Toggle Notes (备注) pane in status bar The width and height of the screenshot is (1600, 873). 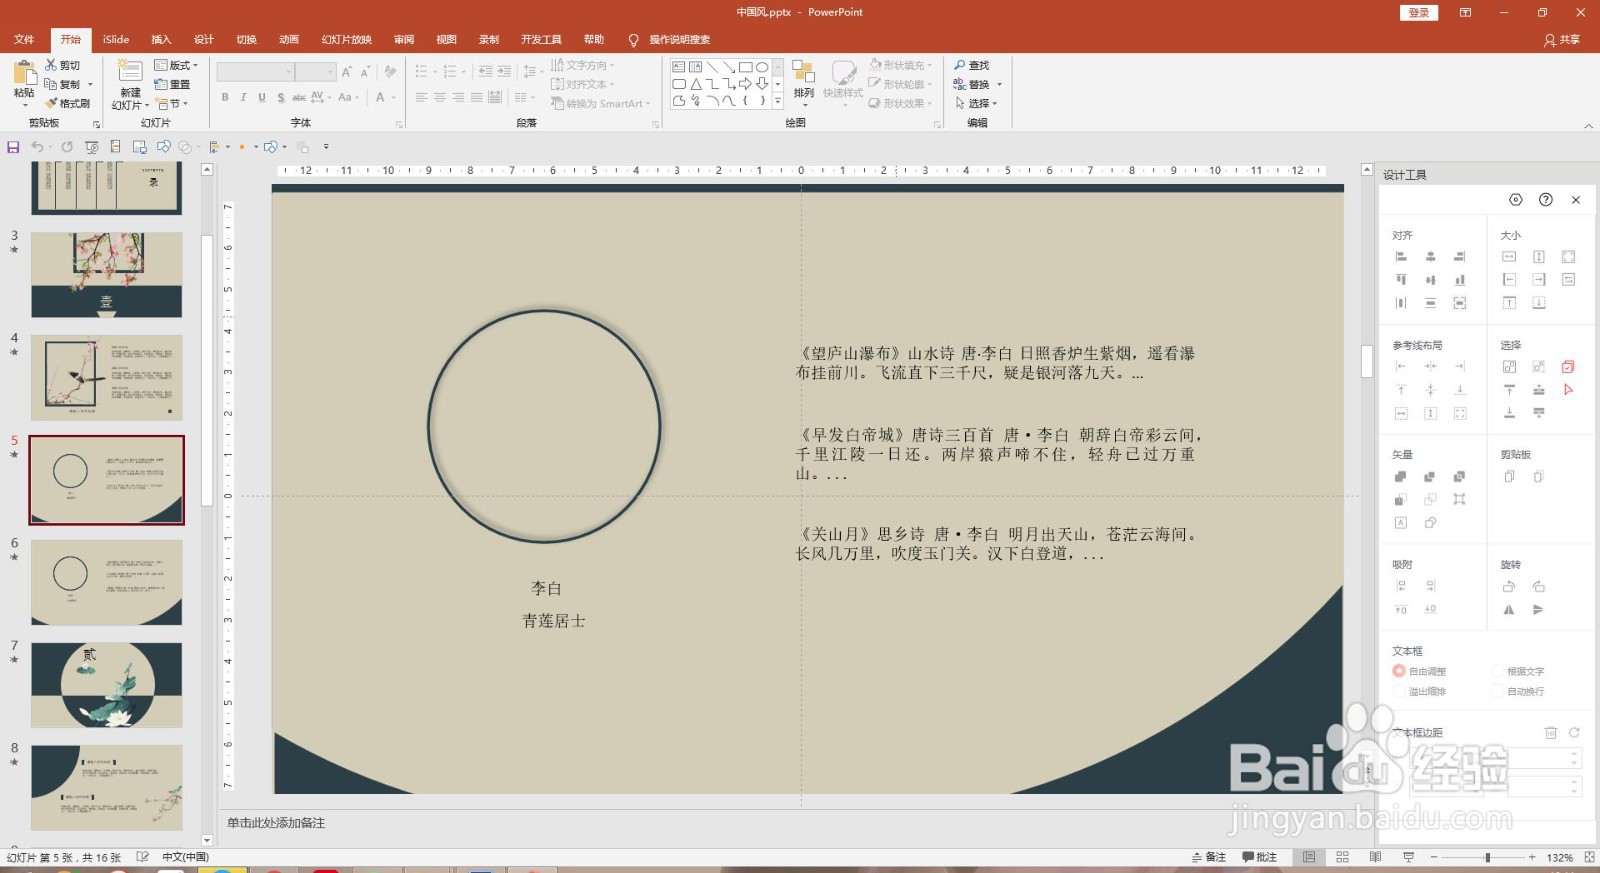[1209, 857]
